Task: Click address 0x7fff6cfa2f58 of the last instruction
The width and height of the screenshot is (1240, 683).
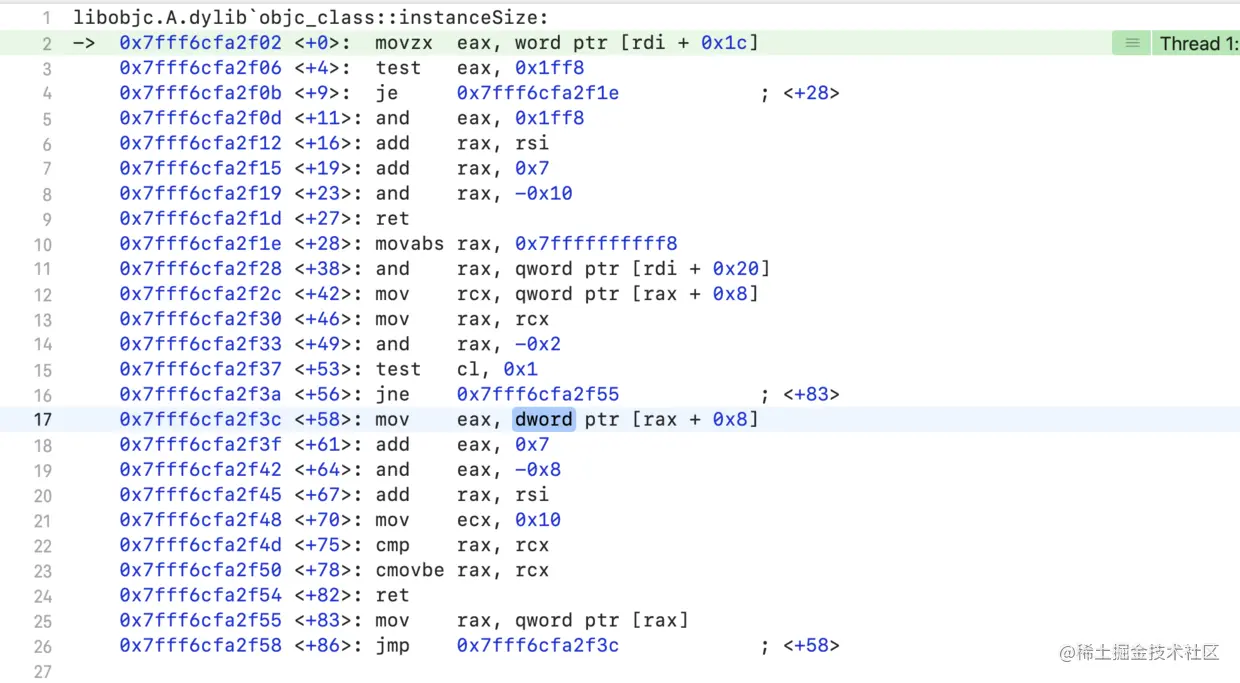Action: [200, 645]
